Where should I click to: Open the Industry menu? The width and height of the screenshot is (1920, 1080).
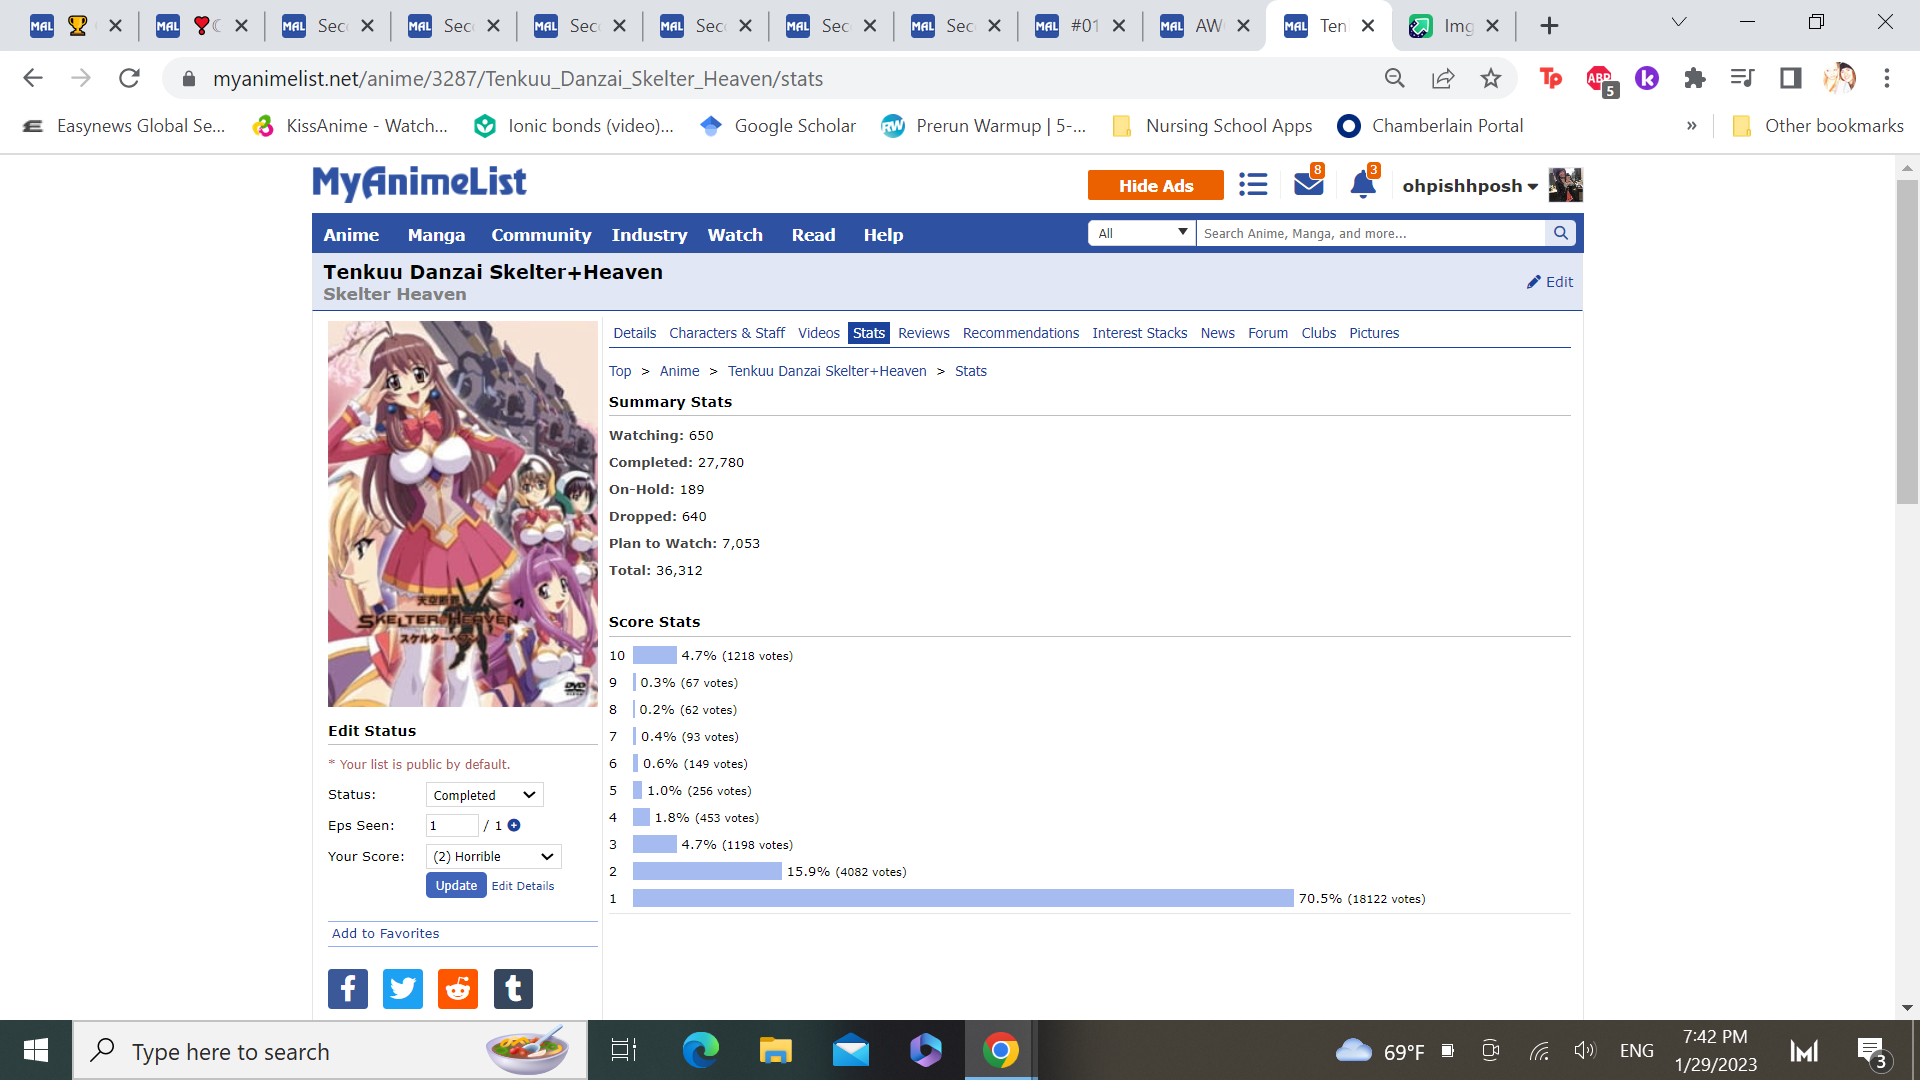(x=649, y=235)
